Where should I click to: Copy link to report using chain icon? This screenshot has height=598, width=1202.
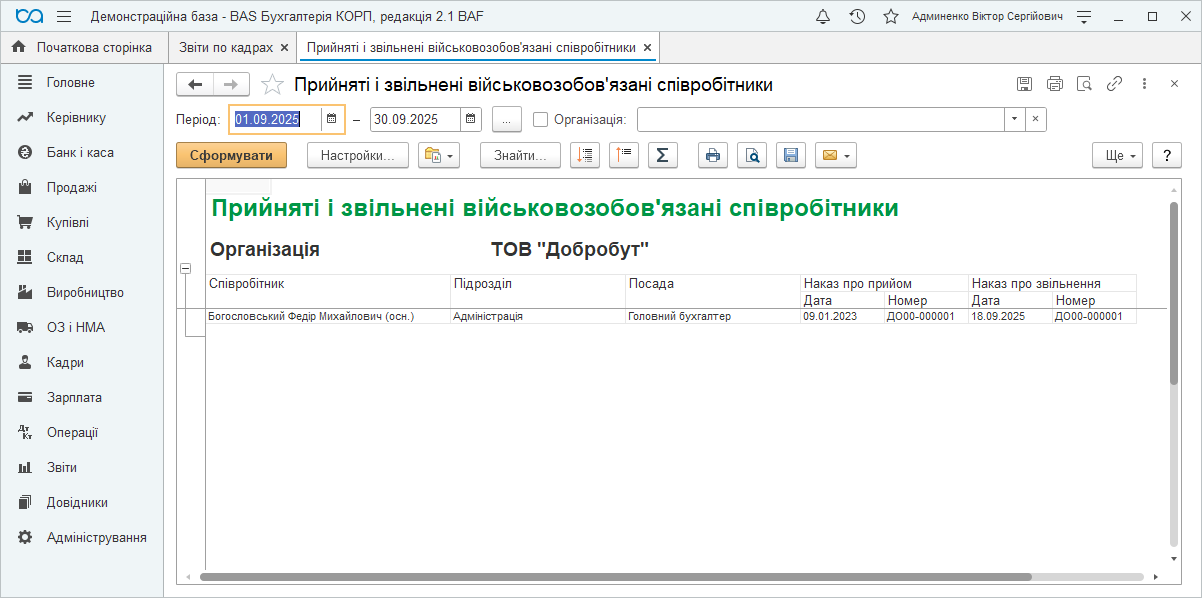pos(1114,85)
